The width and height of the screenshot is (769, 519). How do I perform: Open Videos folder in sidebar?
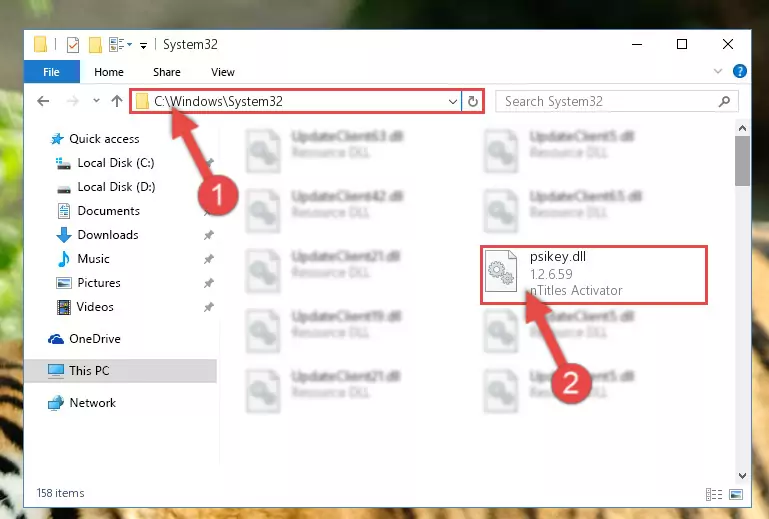85,307
